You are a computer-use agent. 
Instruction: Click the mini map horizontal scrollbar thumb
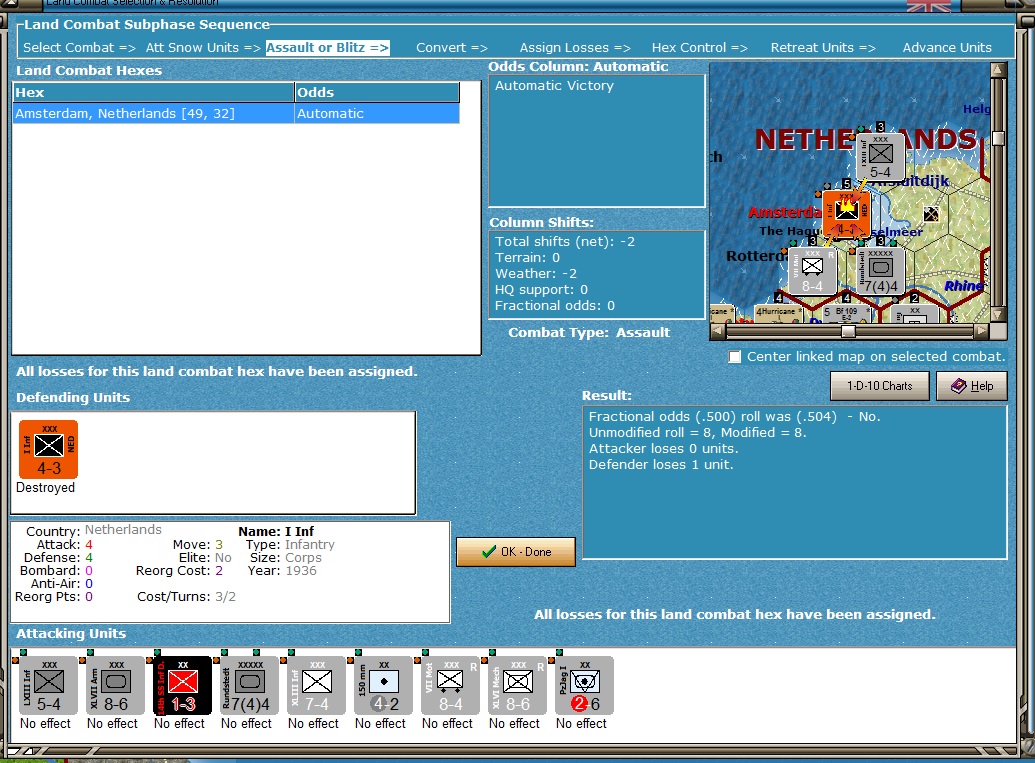pyautogui.click(x=848, y=331)
